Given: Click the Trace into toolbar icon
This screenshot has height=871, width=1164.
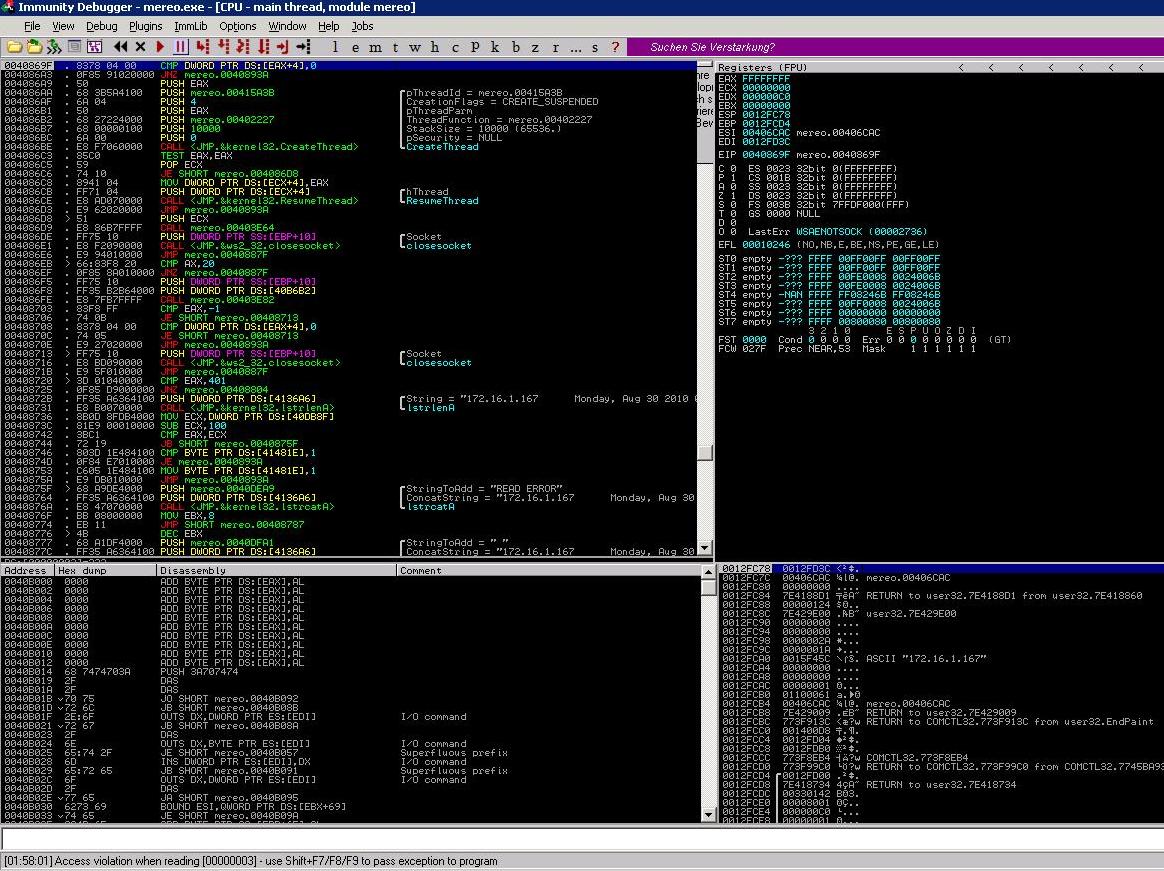Looking at the screenshot, I should pyautogui.click(x=243, y=47).
